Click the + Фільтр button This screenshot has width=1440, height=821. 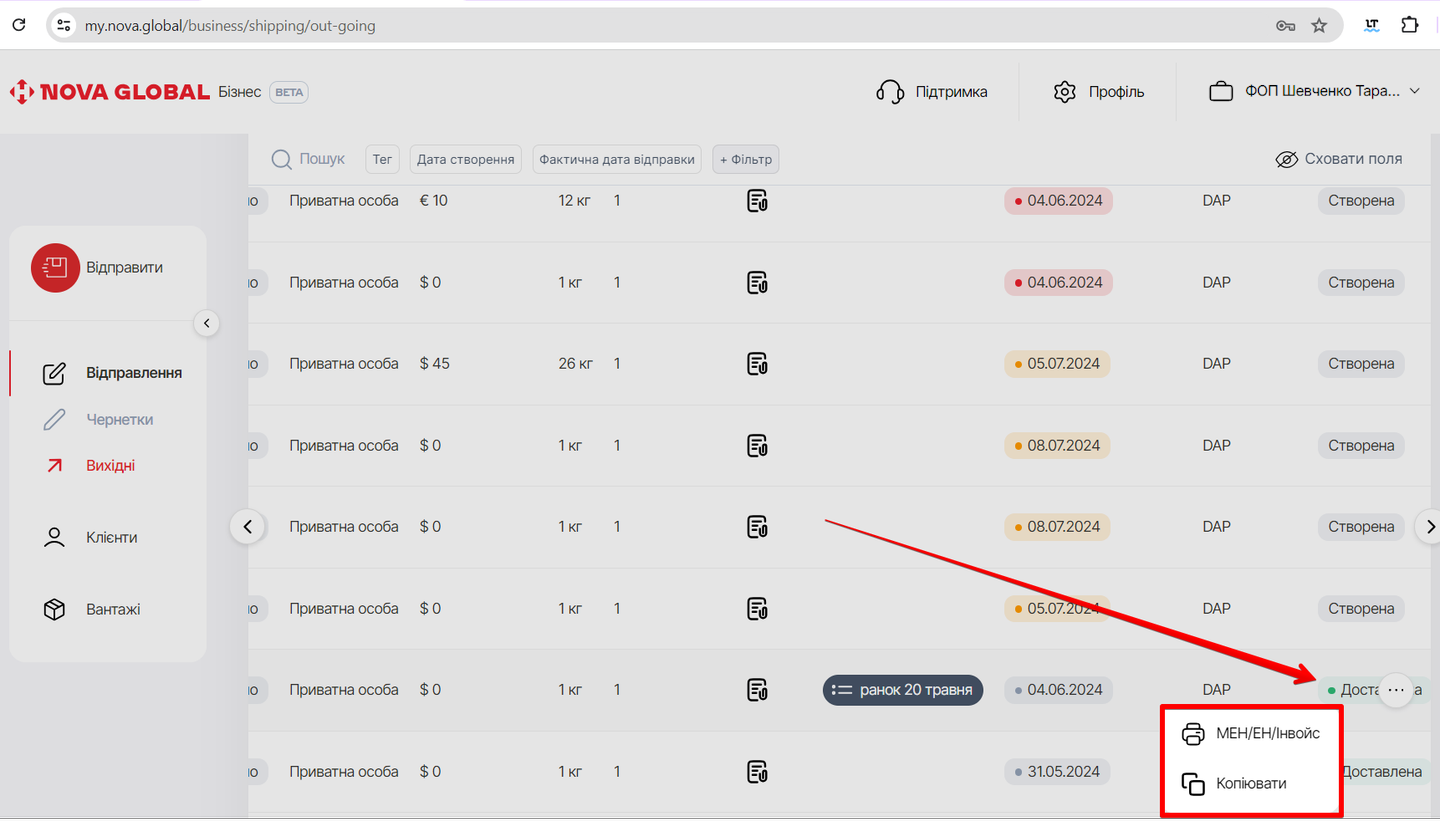click(745, 159)
